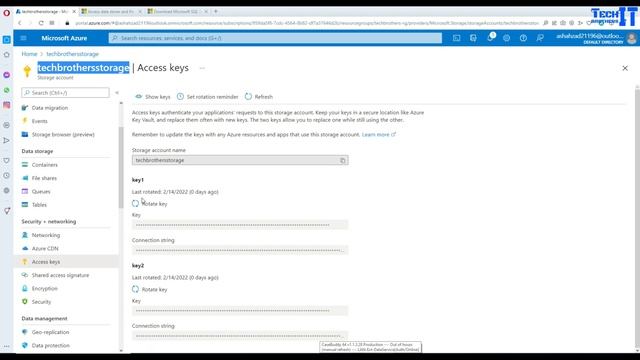Click the left menu Search (Ctrl+/) field
The image size is (640, 360).
pyautogui.click(x=65, y=93)
